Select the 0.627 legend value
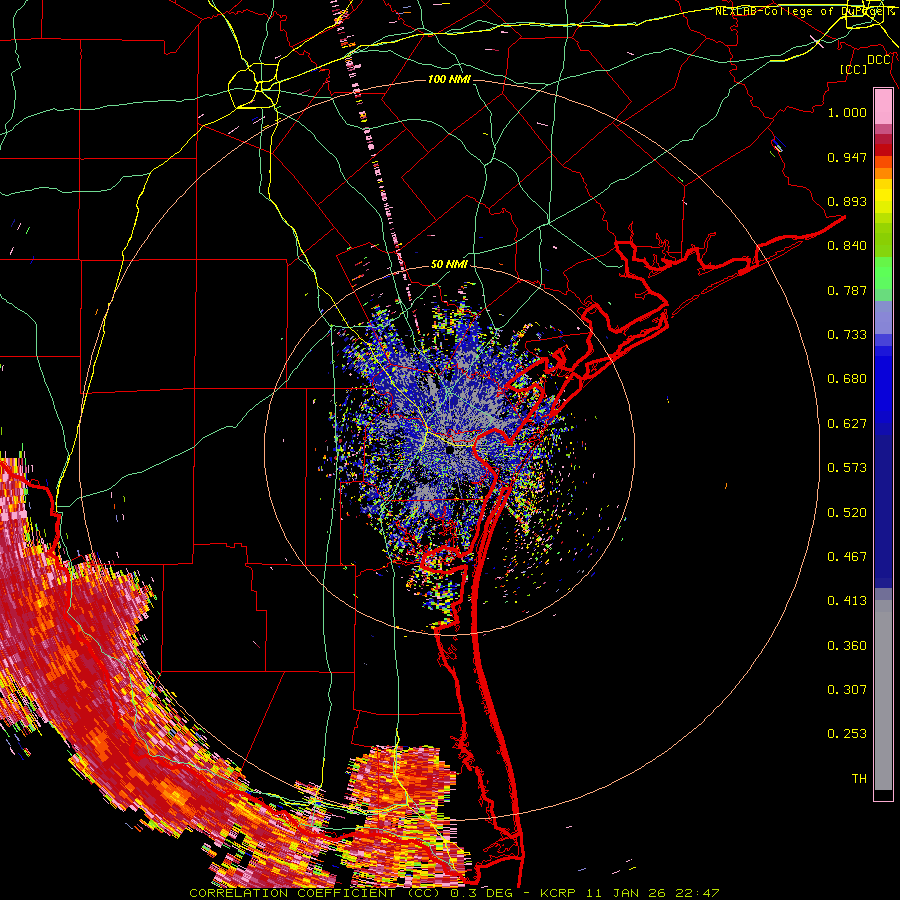Image resolution: width=900 pixels, height=900 pixels. pyautogui.click(x=847, y=424)
